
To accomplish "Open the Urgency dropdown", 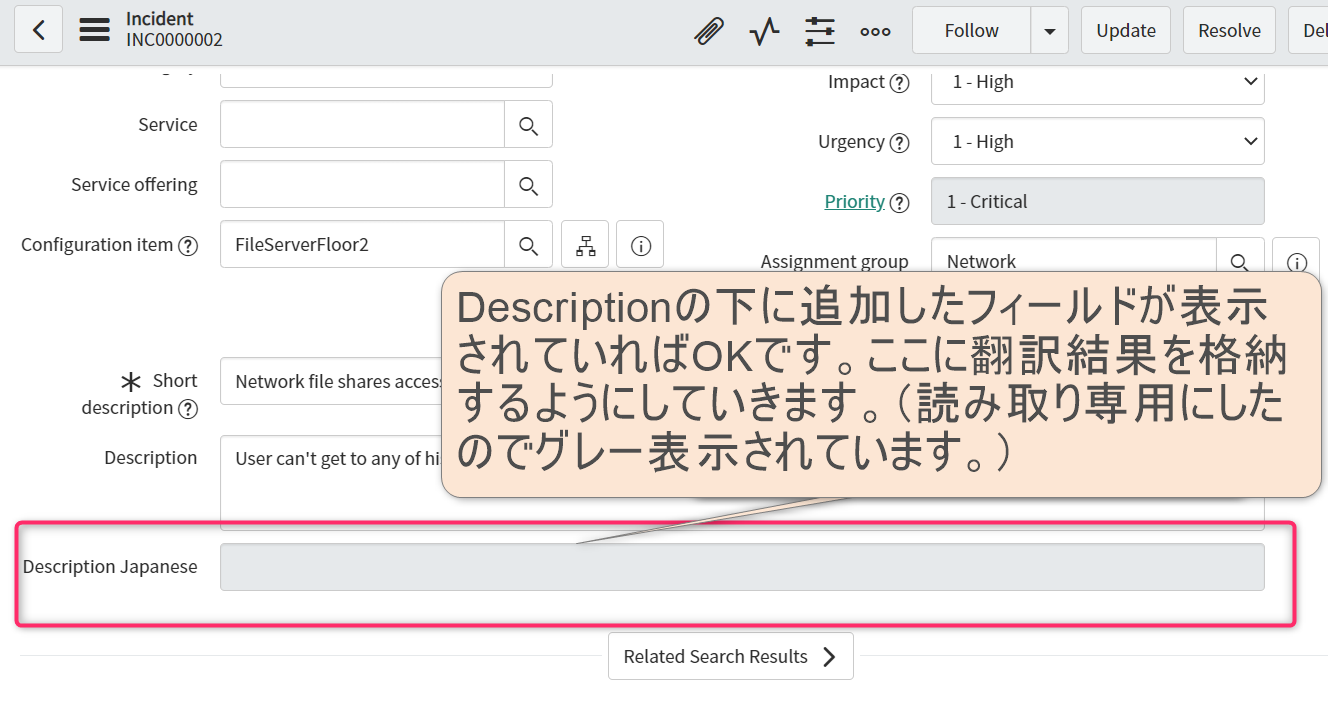I will click(1097, 141).
